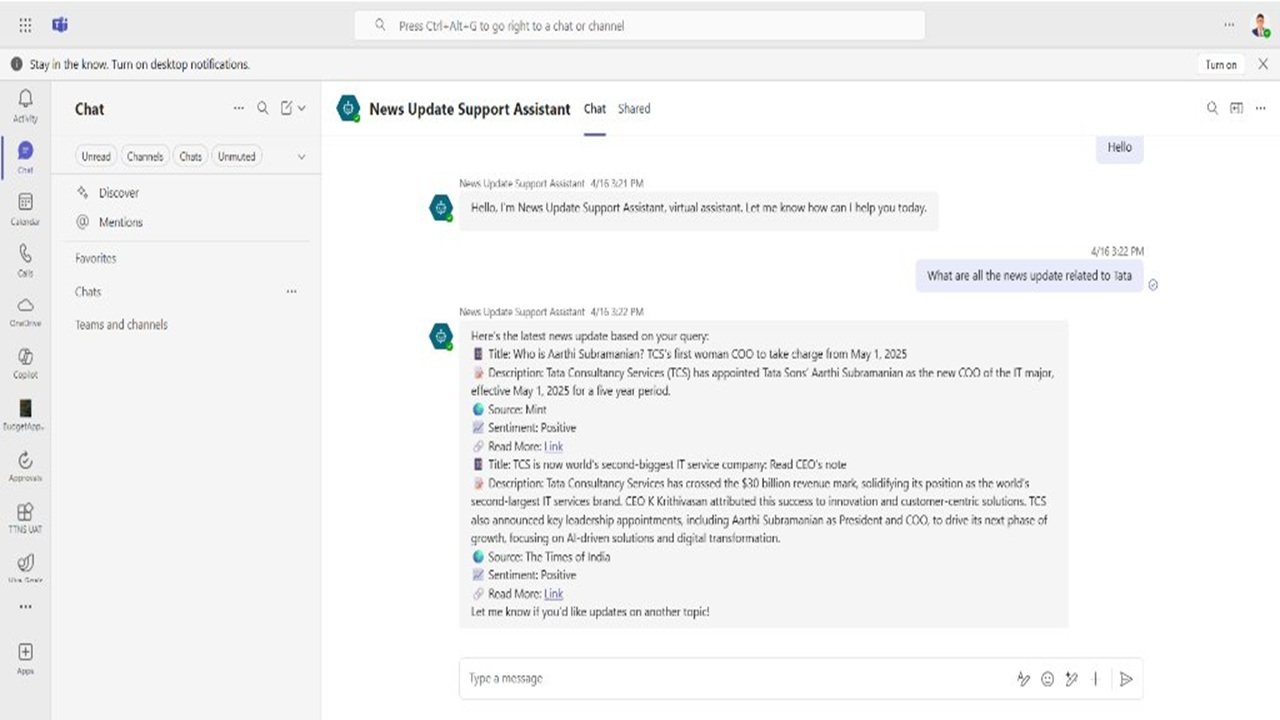The width and height of the screenshot is (1280, 720).
Task: Open new chat dropdown arrow
Action: (302, 108)
